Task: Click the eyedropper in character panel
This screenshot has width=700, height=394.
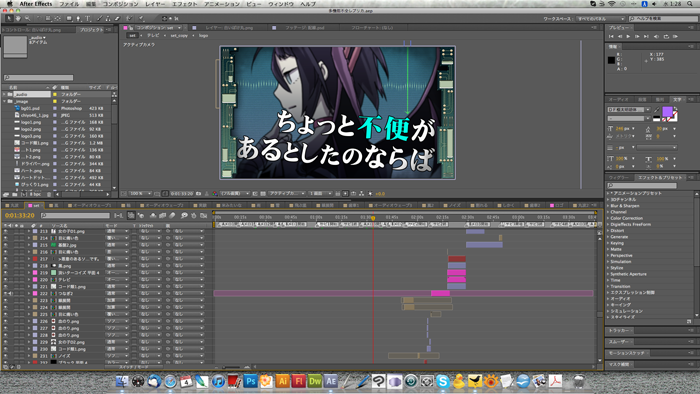Action: pos(657,109)
